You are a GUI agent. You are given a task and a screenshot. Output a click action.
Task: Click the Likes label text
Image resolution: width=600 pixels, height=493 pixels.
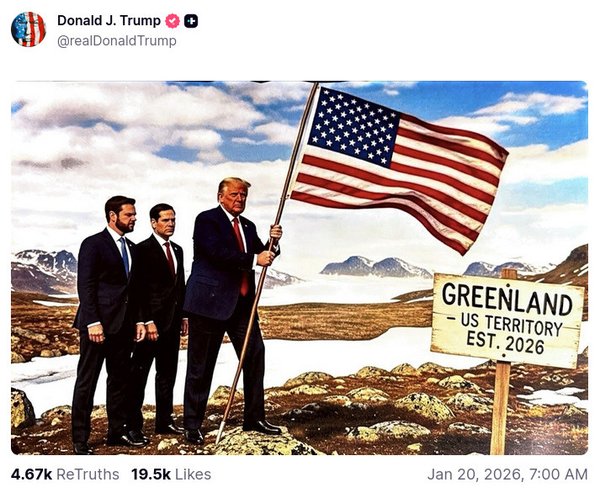click(193, 475)
